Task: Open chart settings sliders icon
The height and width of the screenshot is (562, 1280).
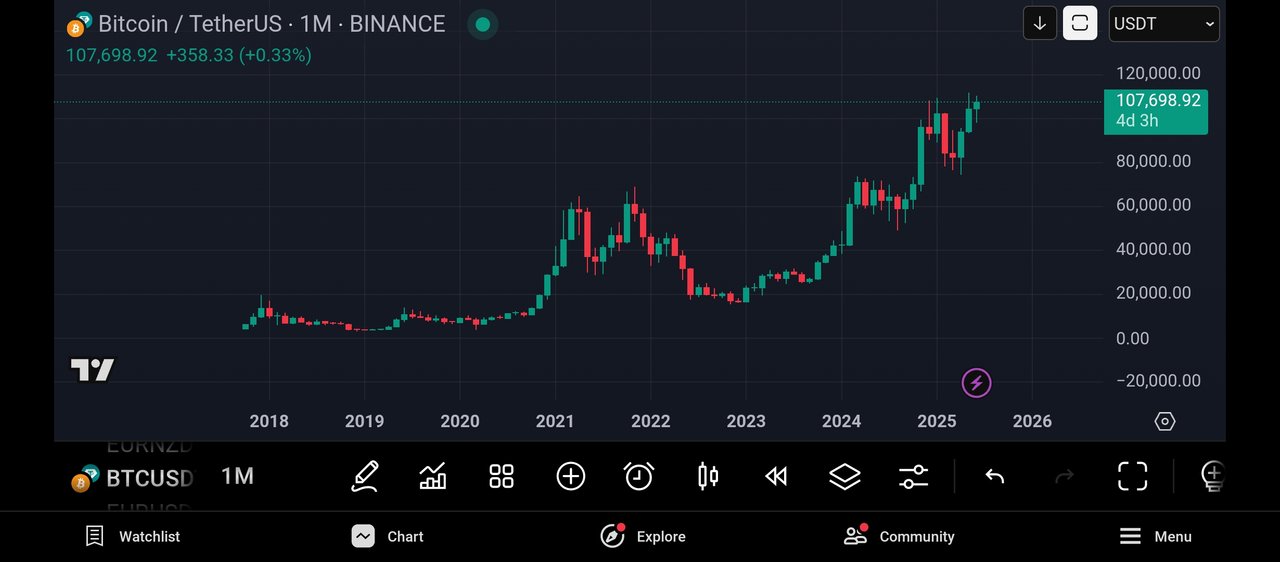Action: tap(913, 476)
